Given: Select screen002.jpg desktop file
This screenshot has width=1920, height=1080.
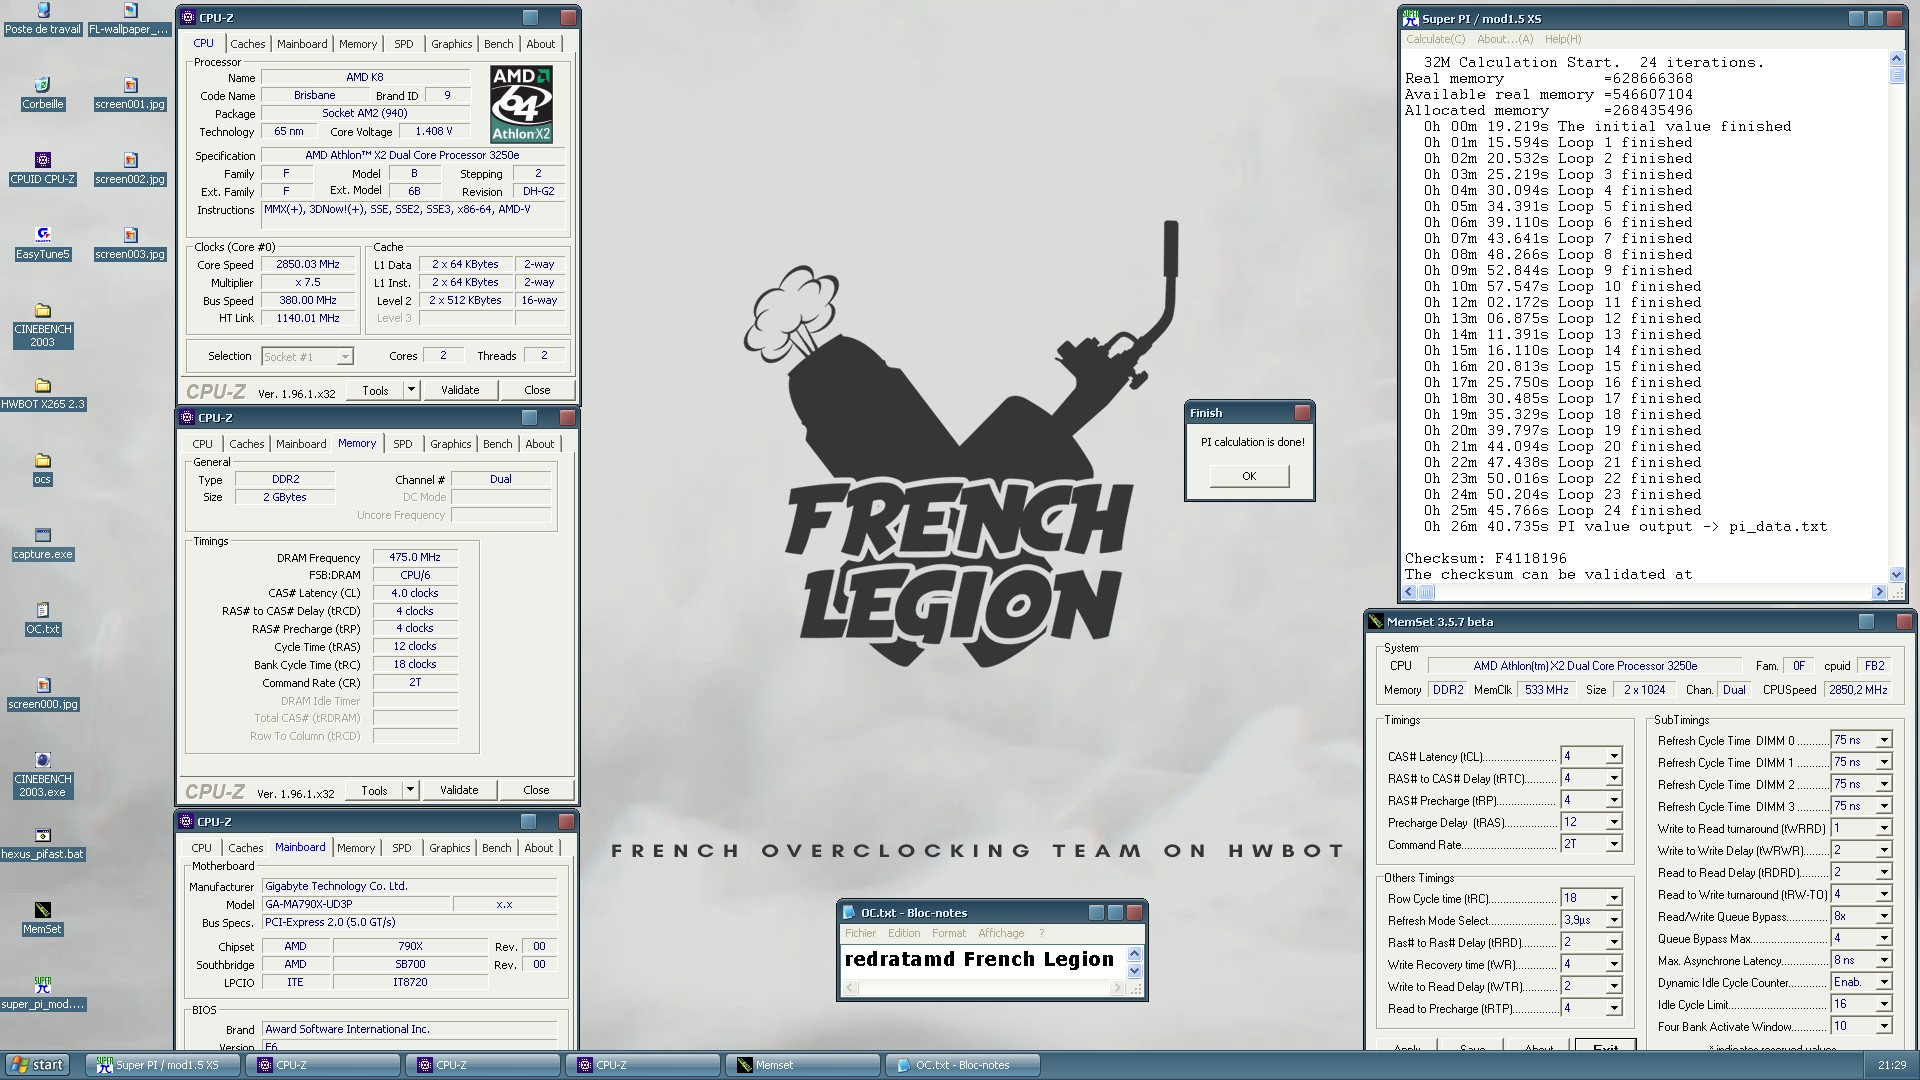Looking at the screenshot, I should pos(130,168).
